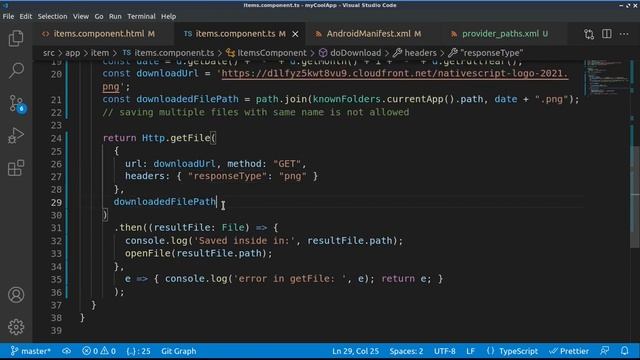The width and height of the screenshot is (640, 360).
Task: Open the Run menu
Action: (115, 17)
